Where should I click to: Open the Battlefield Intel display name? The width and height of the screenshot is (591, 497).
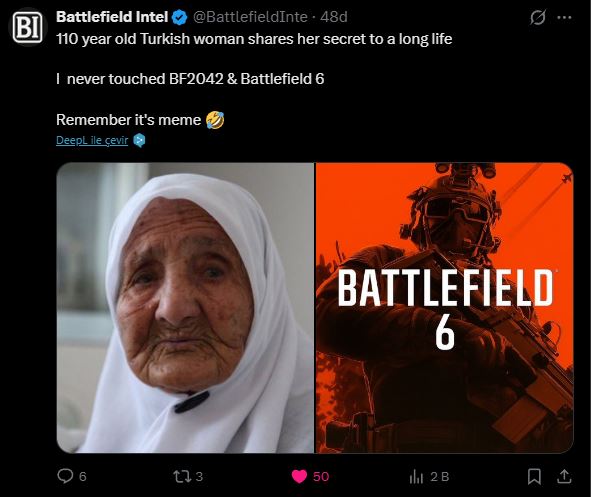point(112,17)
